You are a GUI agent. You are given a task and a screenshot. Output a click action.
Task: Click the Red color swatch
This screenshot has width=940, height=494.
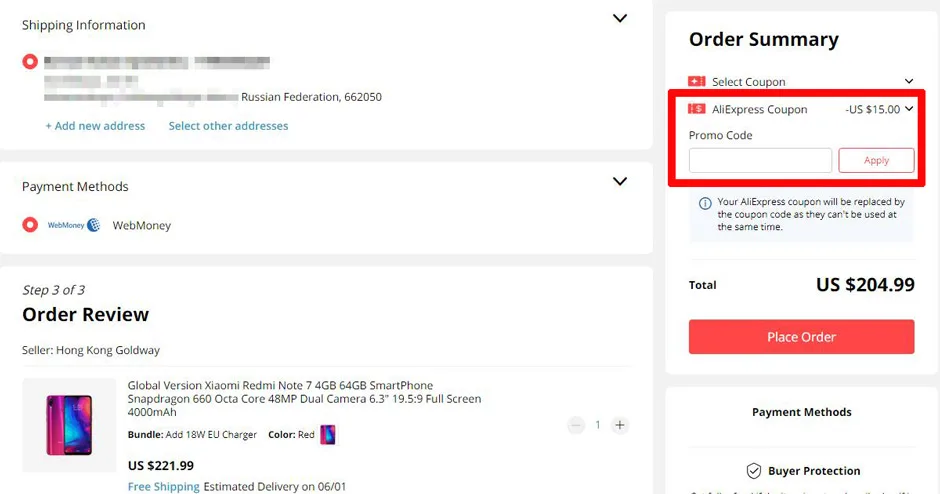click(328, 435)
